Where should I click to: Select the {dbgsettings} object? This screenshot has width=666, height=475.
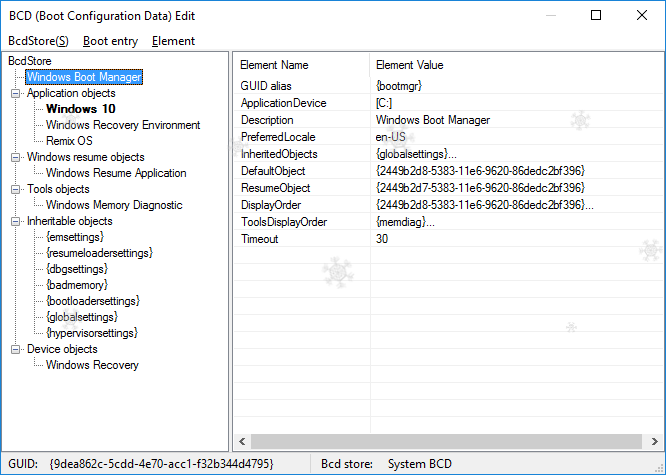point(77,269)
